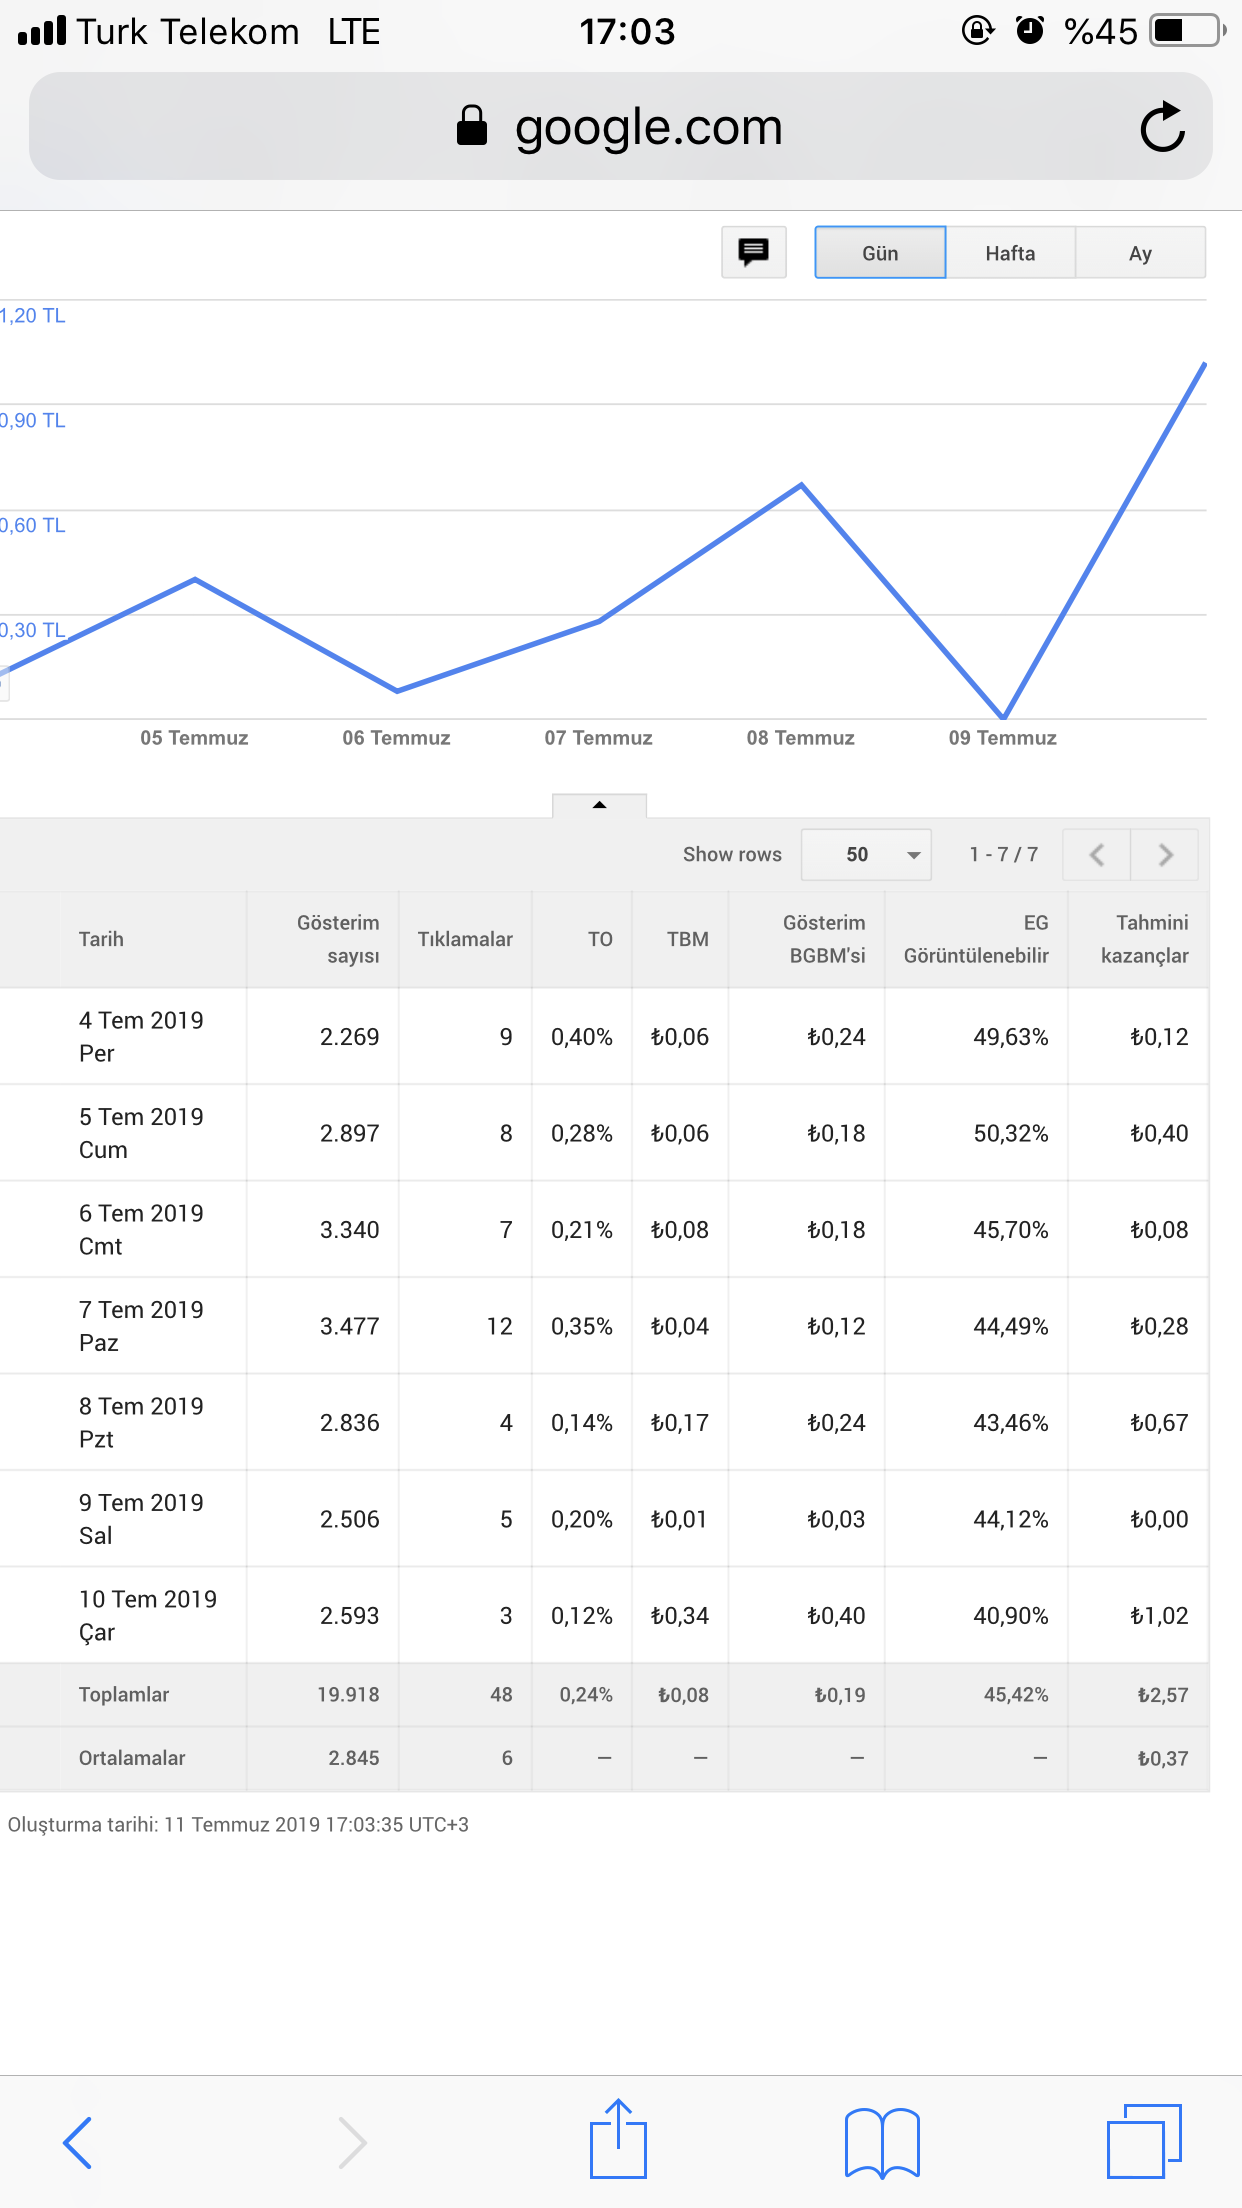Open the Safari share sheet icon

(x=618, y=2138)
